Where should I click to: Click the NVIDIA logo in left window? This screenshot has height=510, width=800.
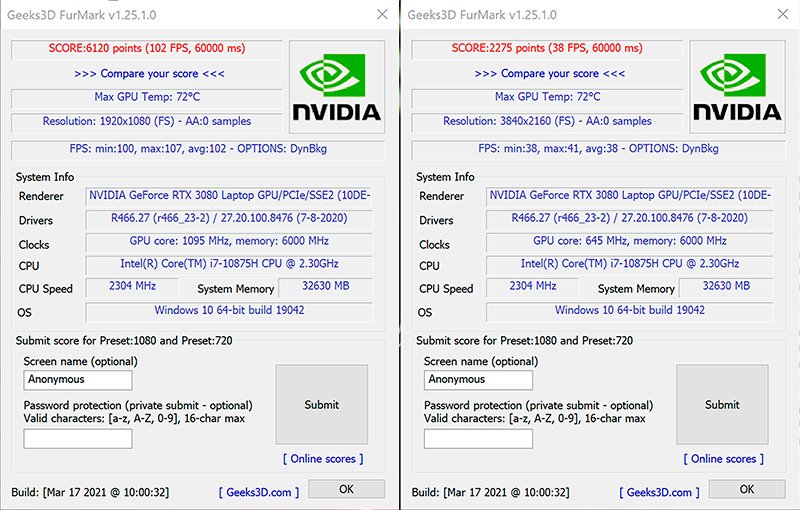(x=337, y=87)
